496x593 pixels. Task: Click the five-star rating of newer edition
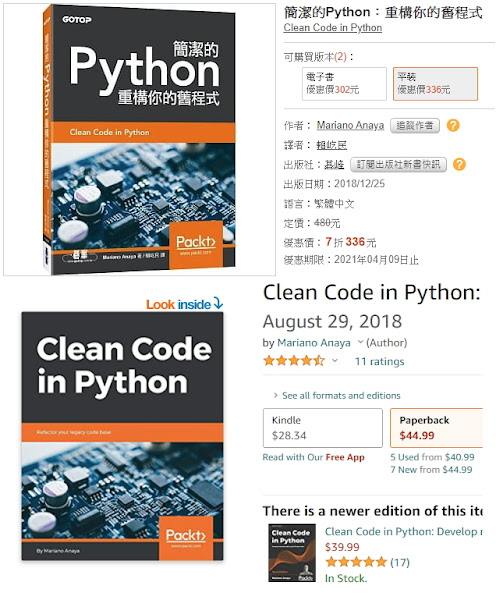point(356,562)
